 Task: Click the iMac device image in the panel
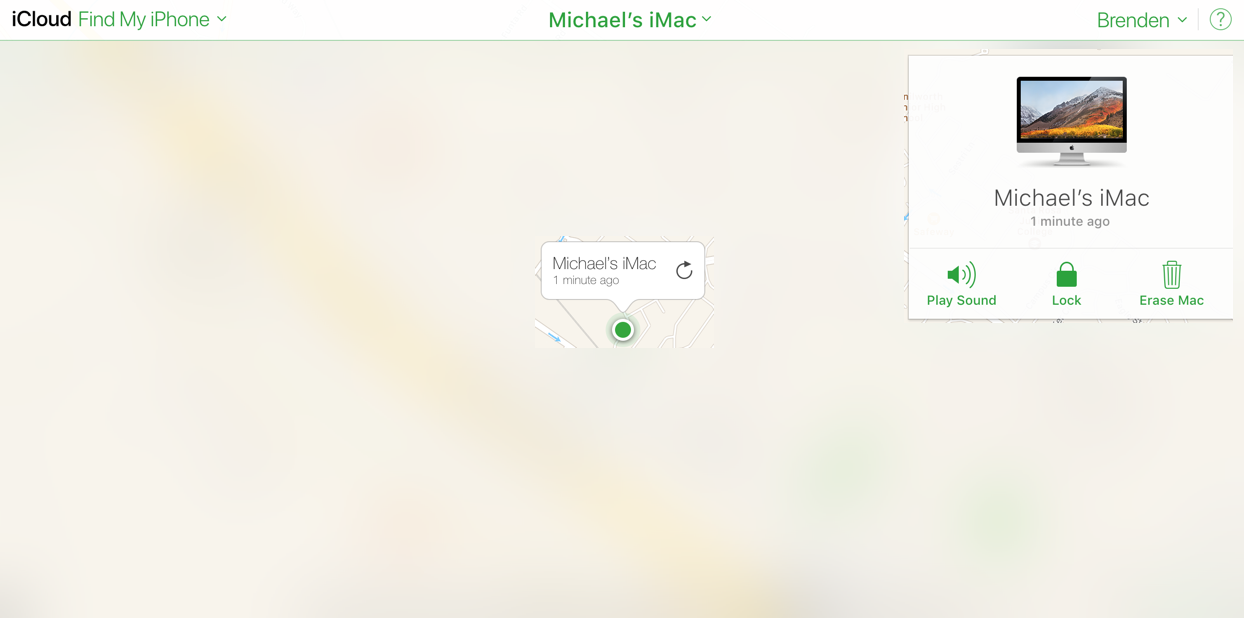[1071, 121]
